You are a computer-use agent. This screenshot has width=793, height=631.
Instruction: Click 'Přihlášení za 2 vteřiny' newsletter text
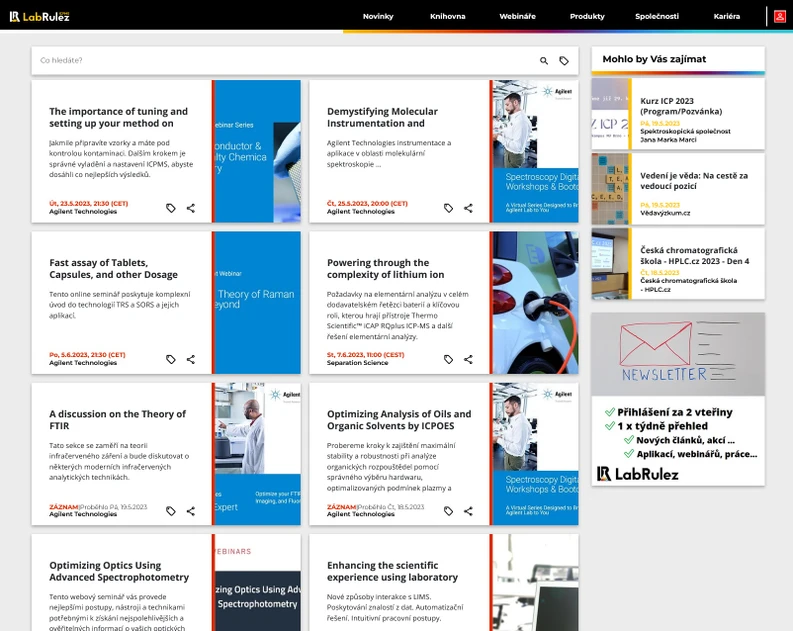coord(675,412)
